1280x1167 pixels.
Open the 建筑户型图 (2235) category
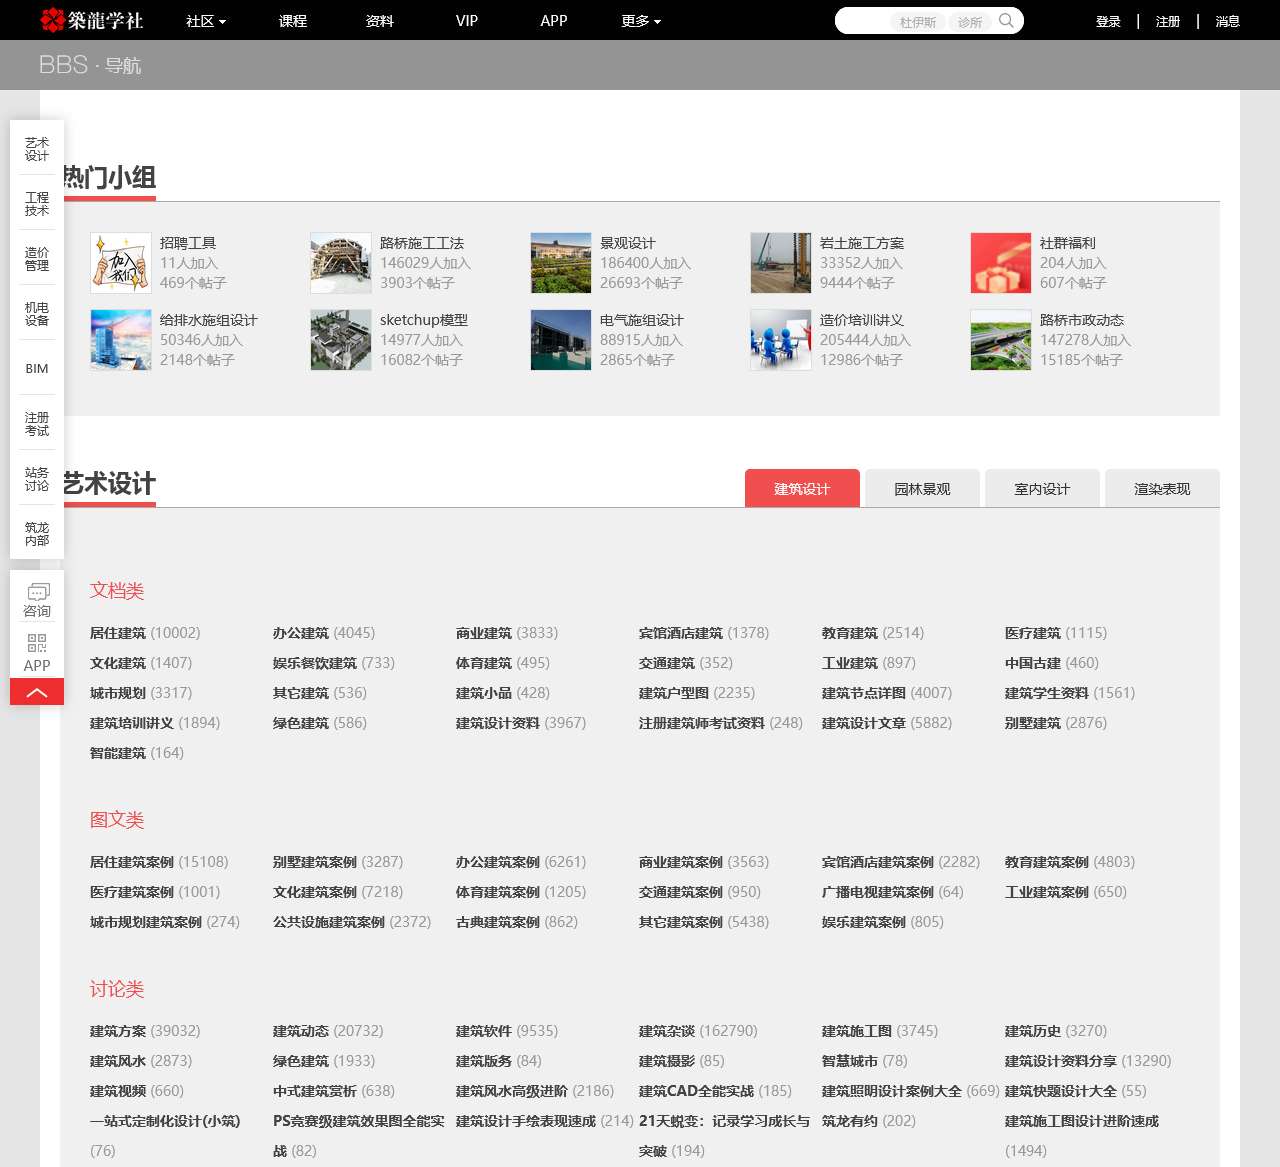(697, 693)
